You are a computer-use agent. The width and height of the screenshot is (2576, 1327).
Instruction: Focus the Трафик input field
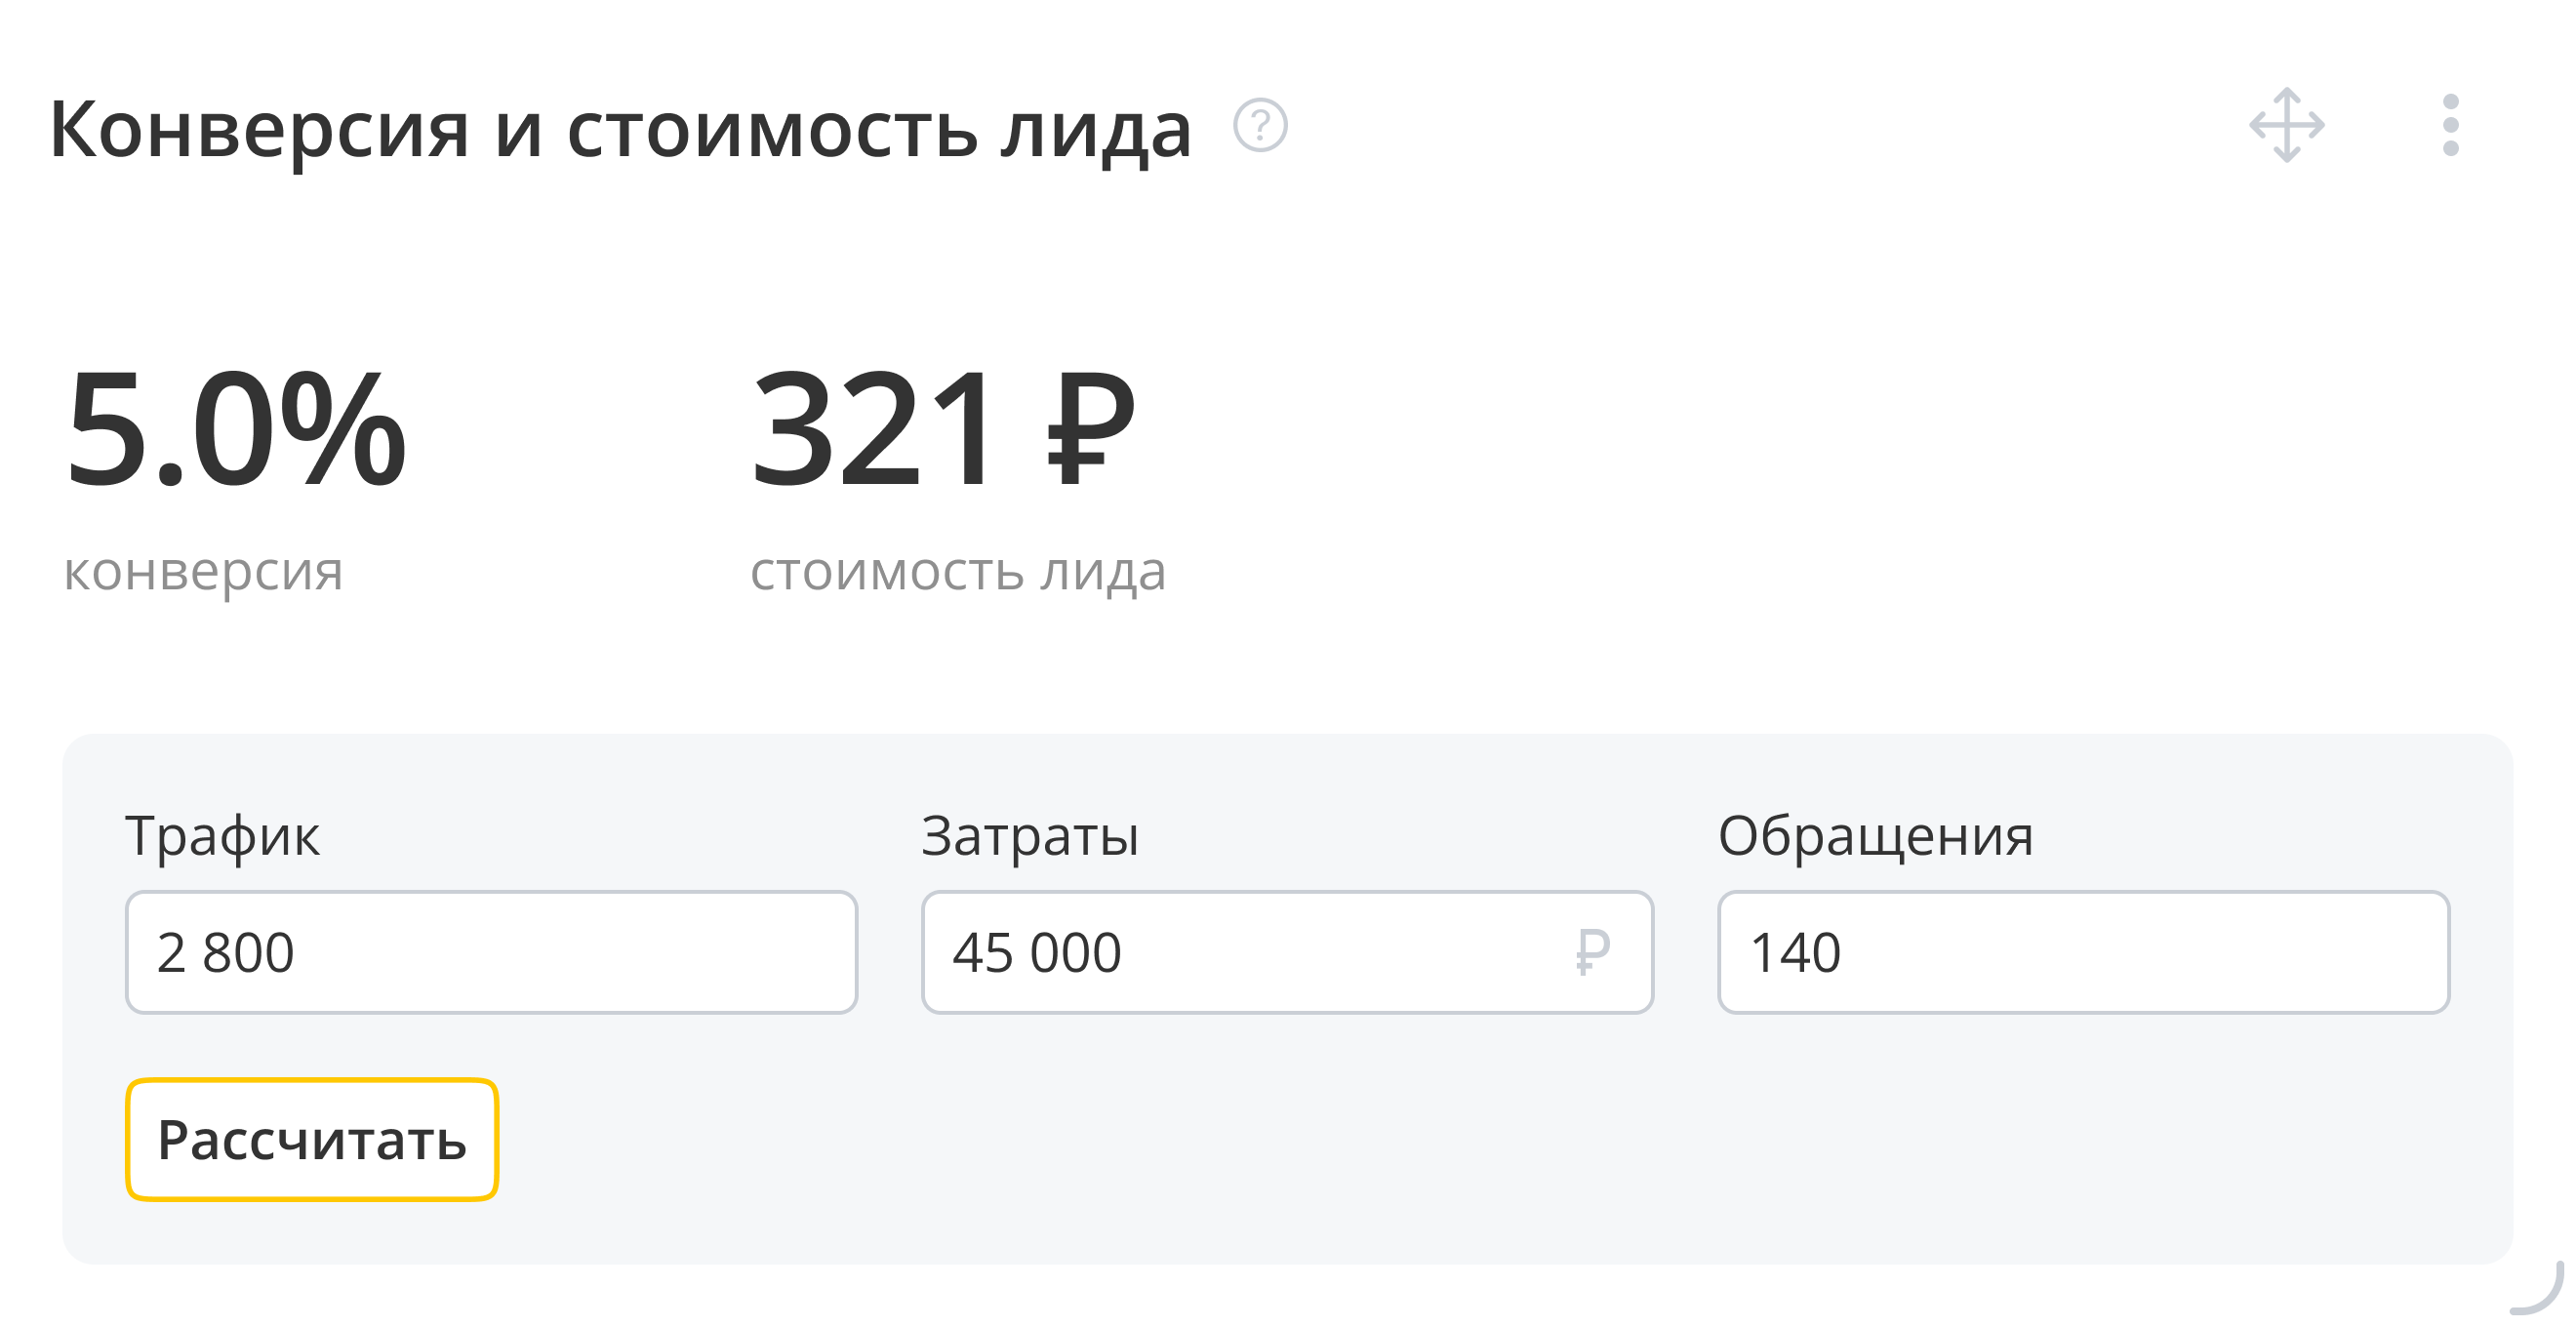[x=491, y=952]
